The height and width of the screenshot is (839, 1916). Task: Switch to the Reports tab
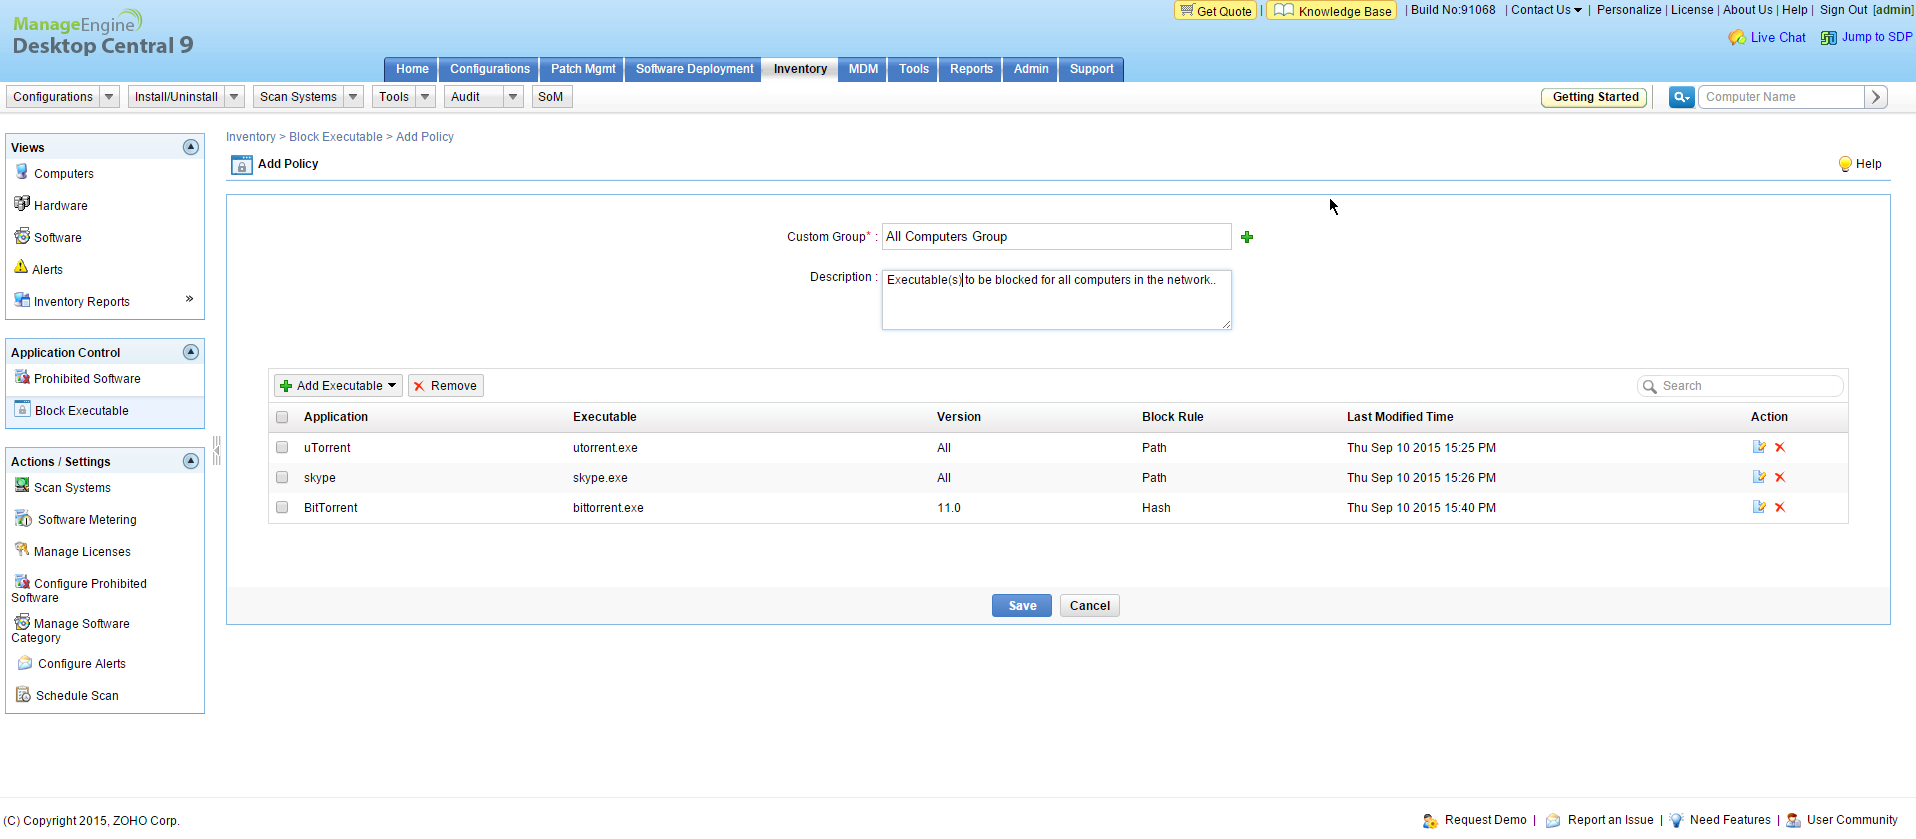(x=971, y=69)
